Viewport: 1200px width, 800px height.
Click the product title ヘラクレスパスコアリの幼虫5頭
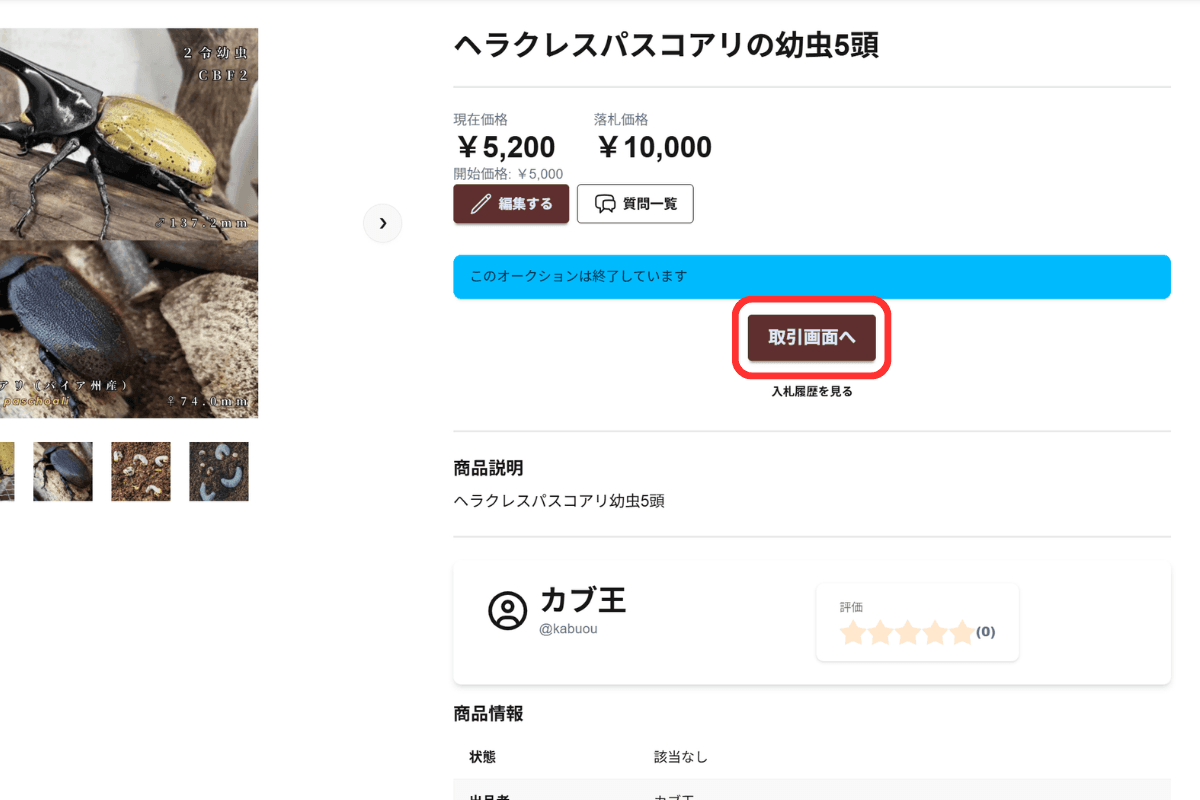(666, 45)
